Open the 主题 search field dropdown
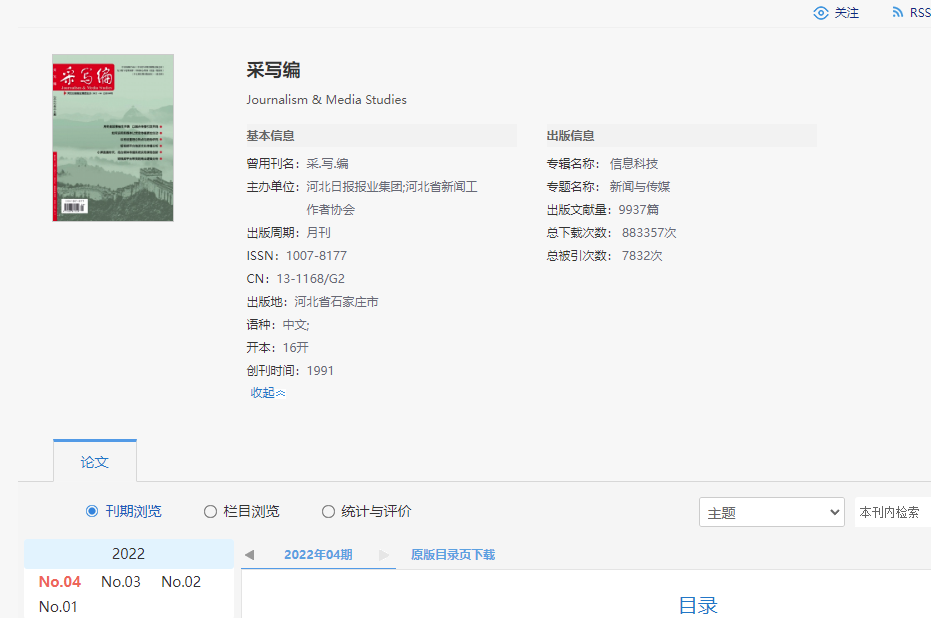 (772, 513)
